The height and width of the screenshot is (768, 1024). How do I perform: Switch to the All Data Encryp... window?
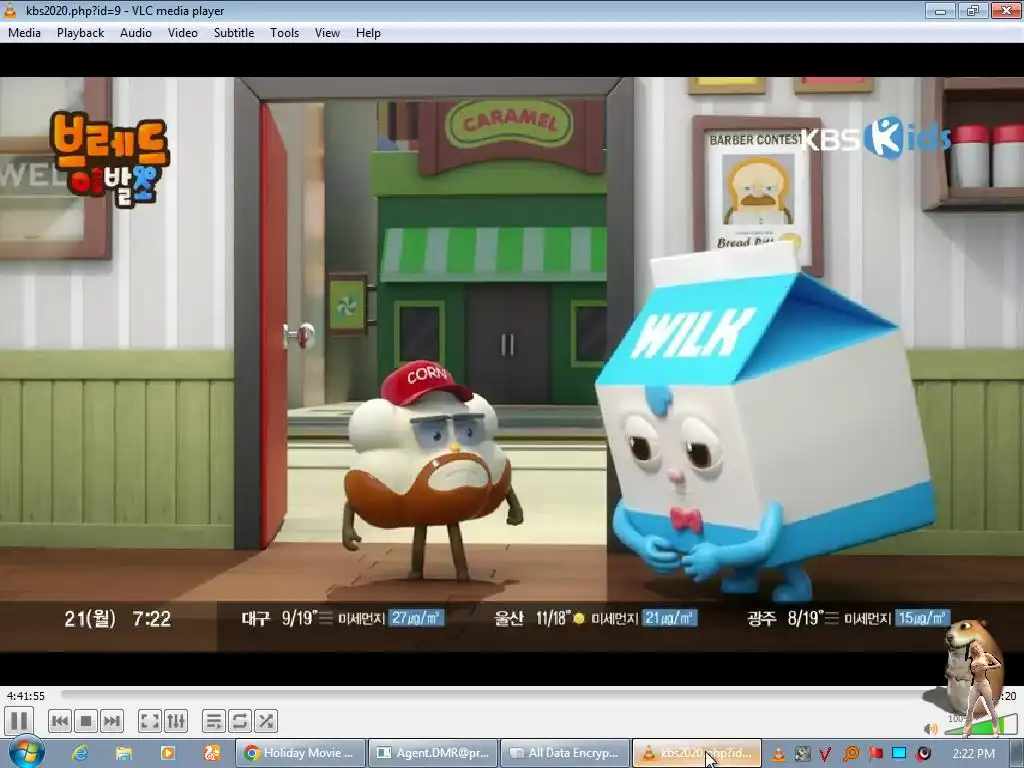566,753
